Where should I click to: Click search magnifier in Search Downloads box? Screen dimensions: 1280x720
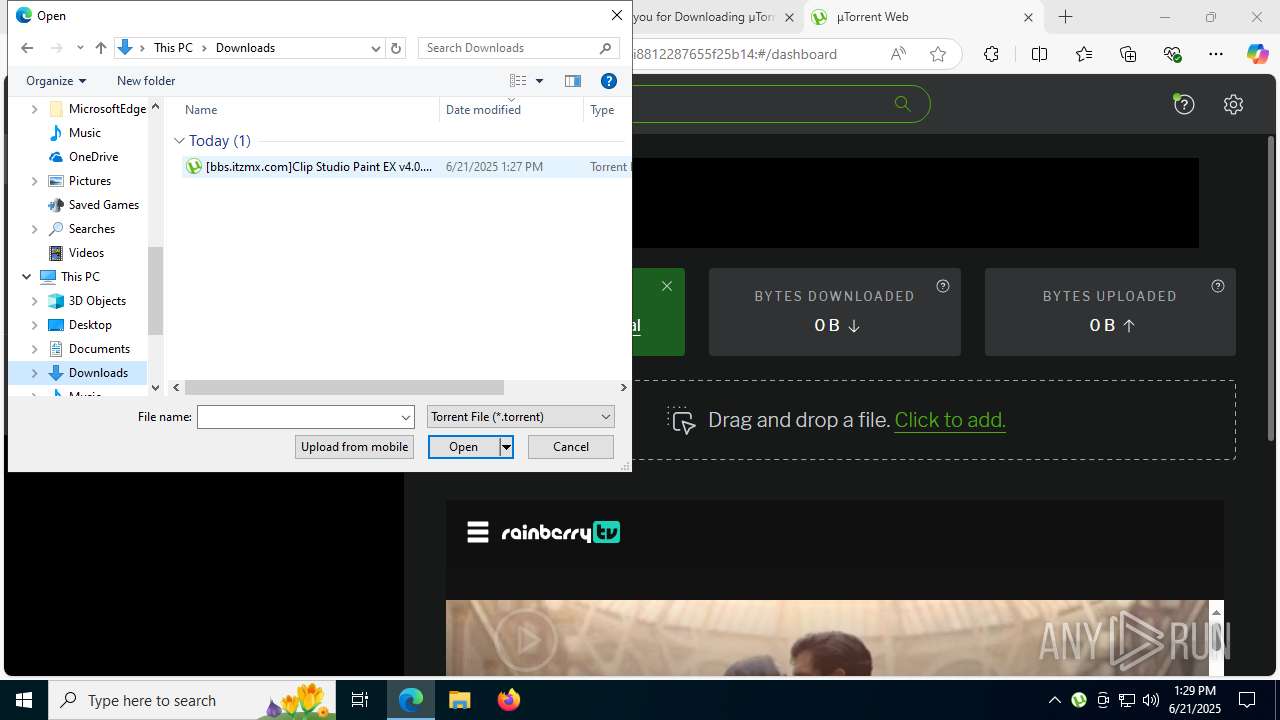click(x=605, y=48)
